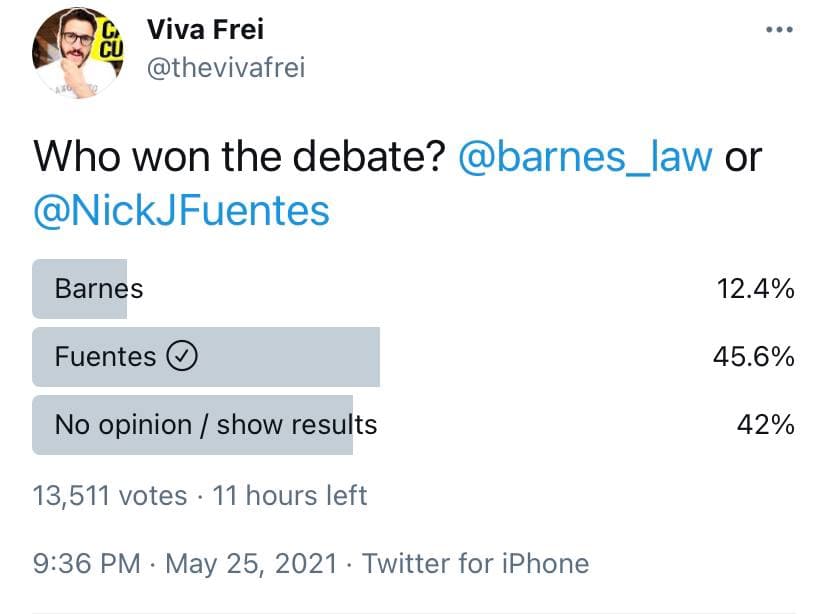The height and width of the screenshot is (614, 828).
Task: Click the checkmark icon beside Fuentes
Action: click(183, 356)
